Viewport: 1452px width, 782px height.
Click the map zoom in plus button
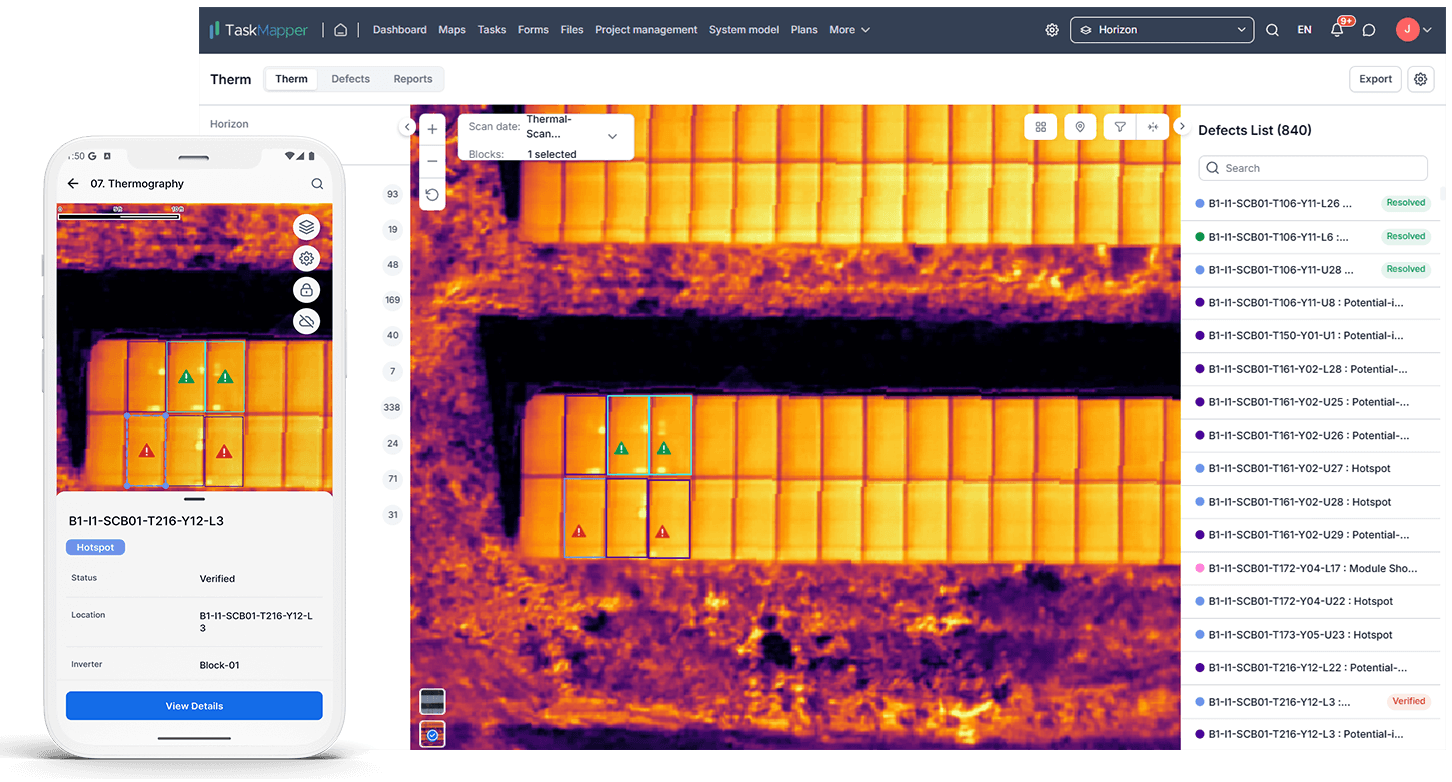(432, 129)
